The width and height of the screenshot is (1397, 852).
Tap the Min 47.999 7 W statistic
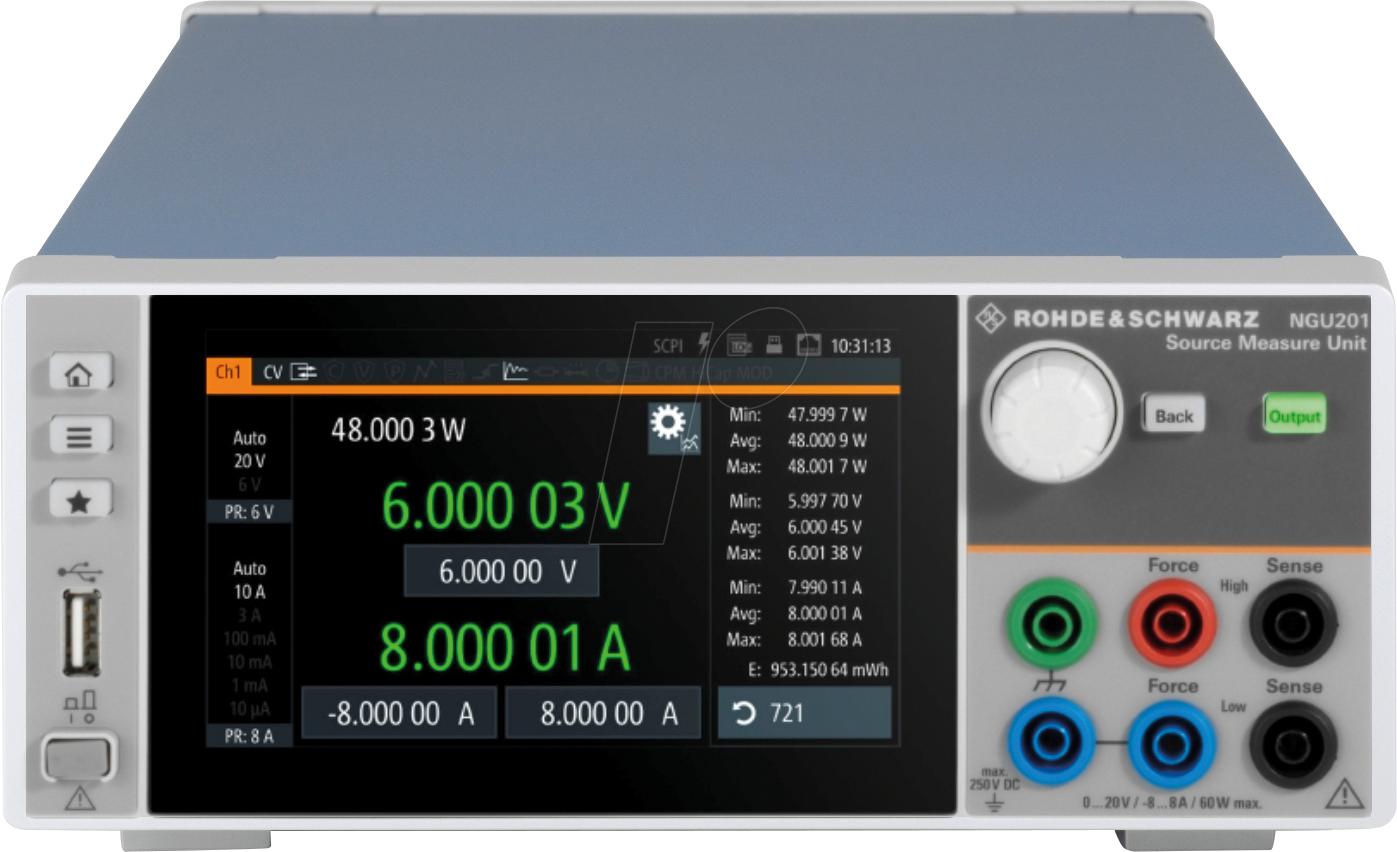coord(797,414)
